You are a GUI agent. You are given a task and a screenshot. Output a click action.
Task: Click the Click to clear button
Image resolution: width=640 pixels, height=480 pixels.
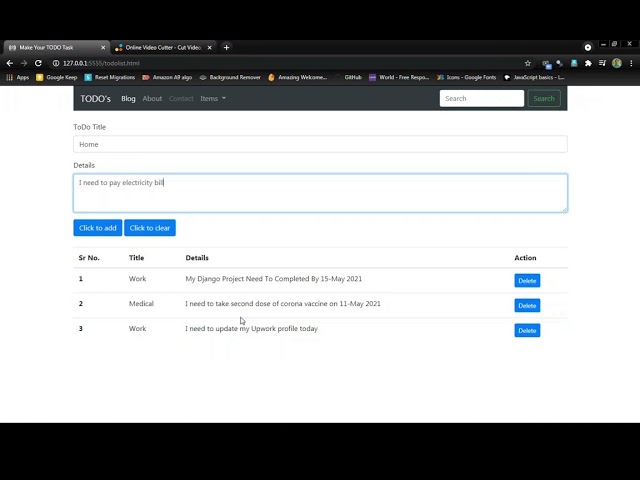pyautogui.click(x=150, y=228)
